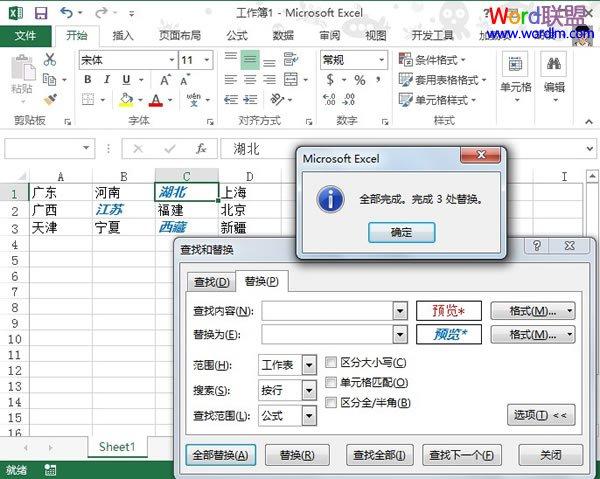The height and width of the screenshot is (479, 600).
Task: Toggle middle align (highlighted green)
Action: click(250, 60)
